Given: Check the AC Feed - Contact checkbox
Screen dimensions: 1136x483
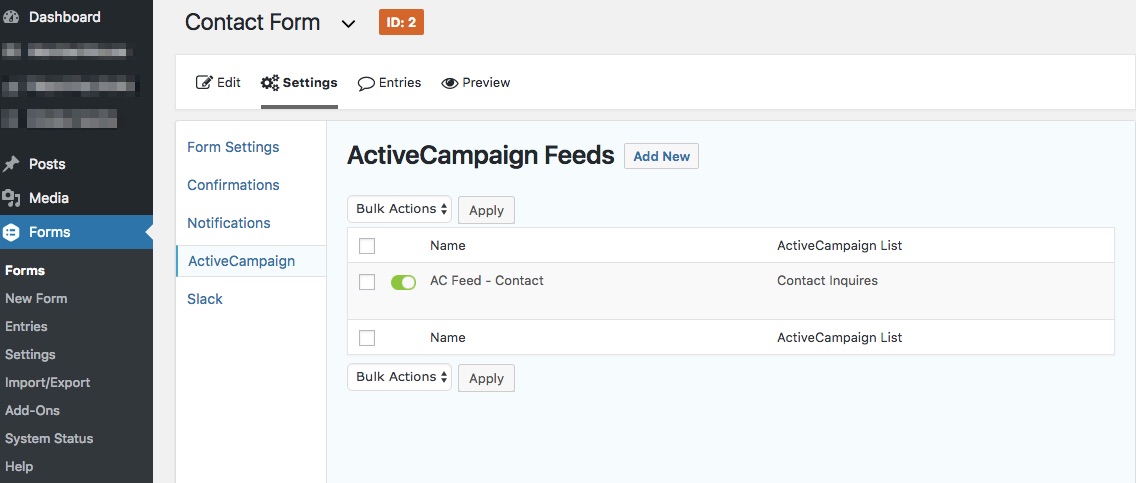Looking at the screenshot, I should point(367,282).
